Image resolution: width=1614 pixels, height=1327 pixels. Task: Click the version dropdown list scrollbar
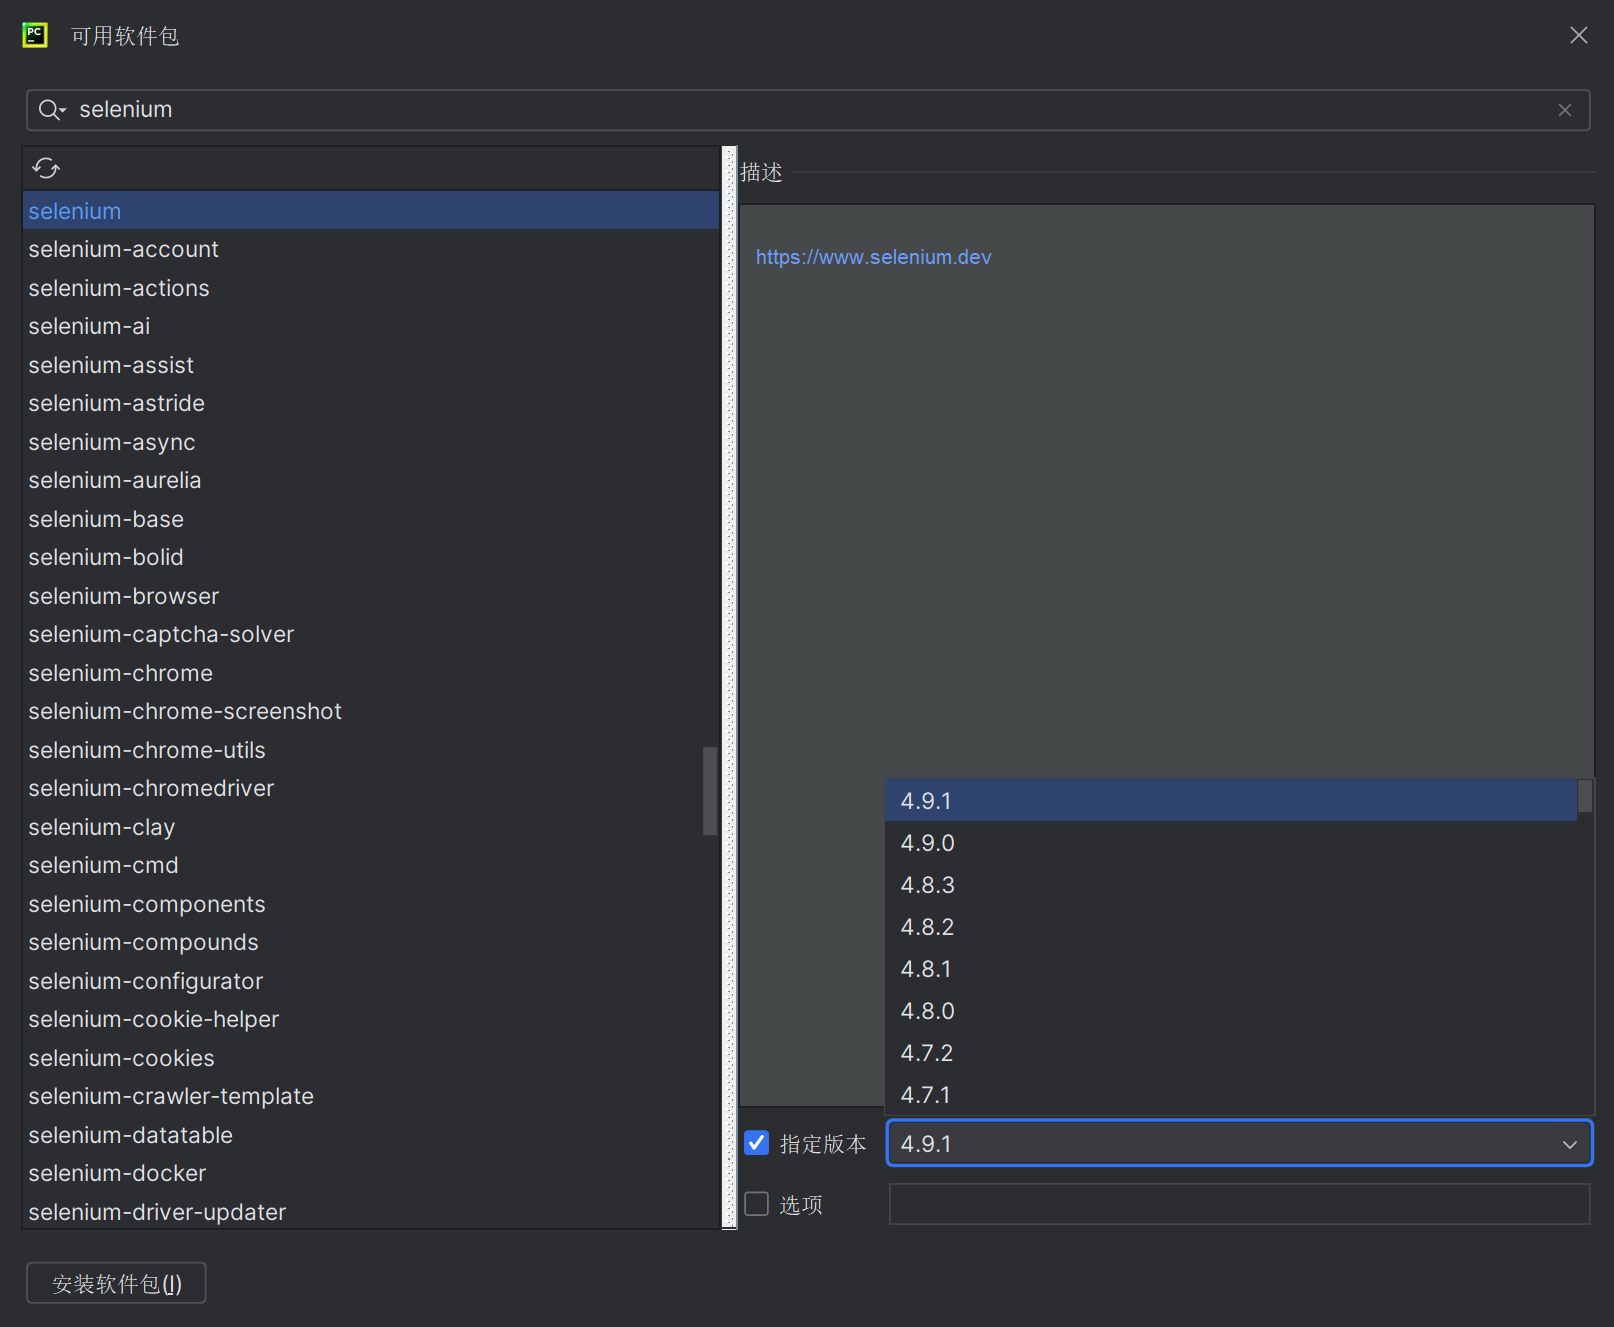[x=1585, y=796]
